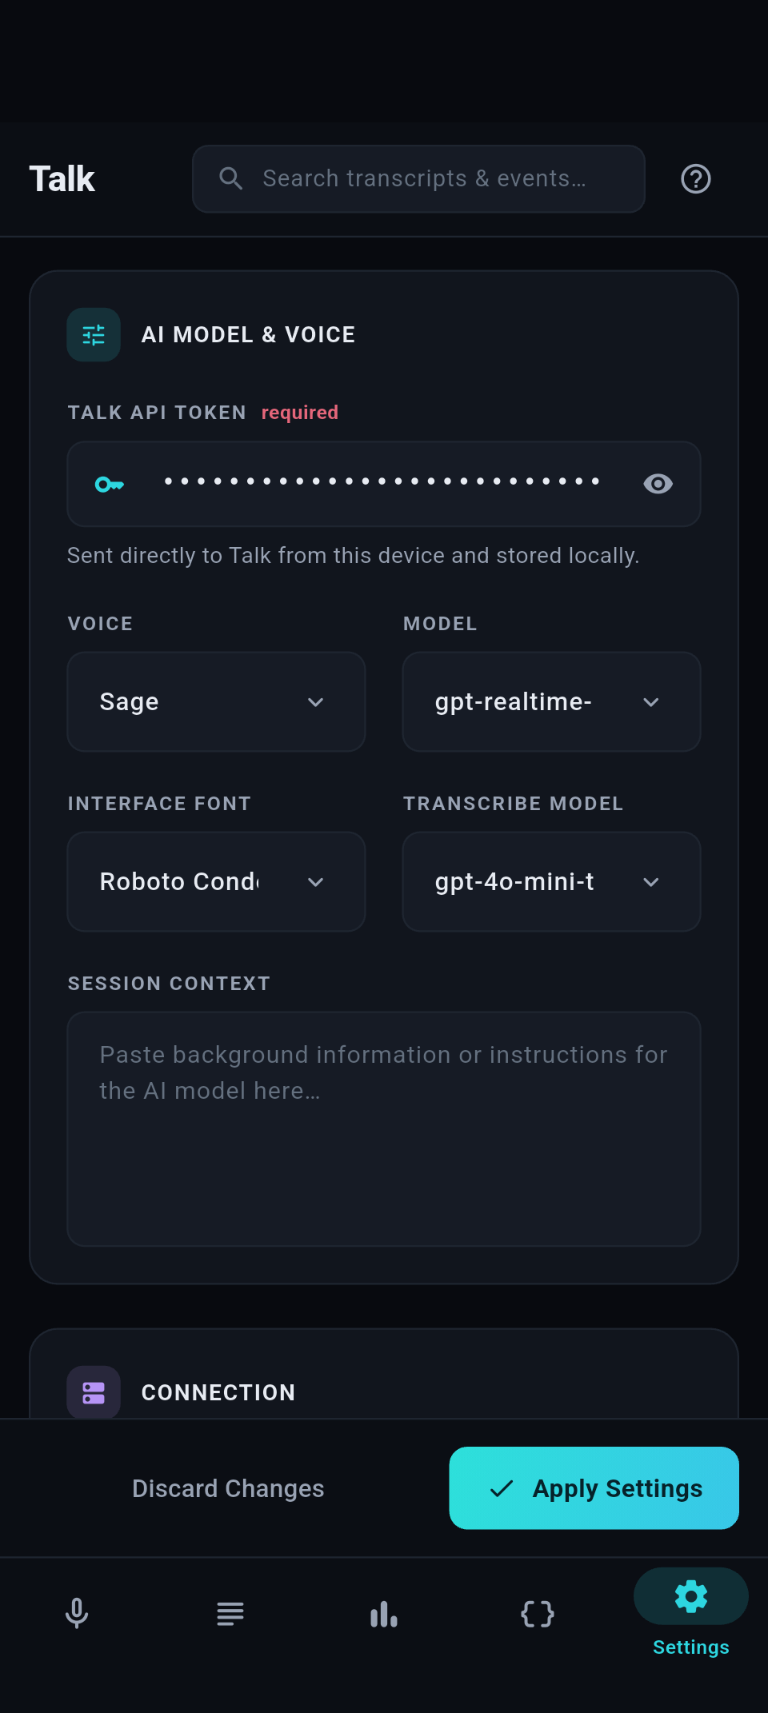Image resolution: width=768 pixels, height=1713 pixels.
Task: Click the Apply Settings button
Action: (594, 1488)
